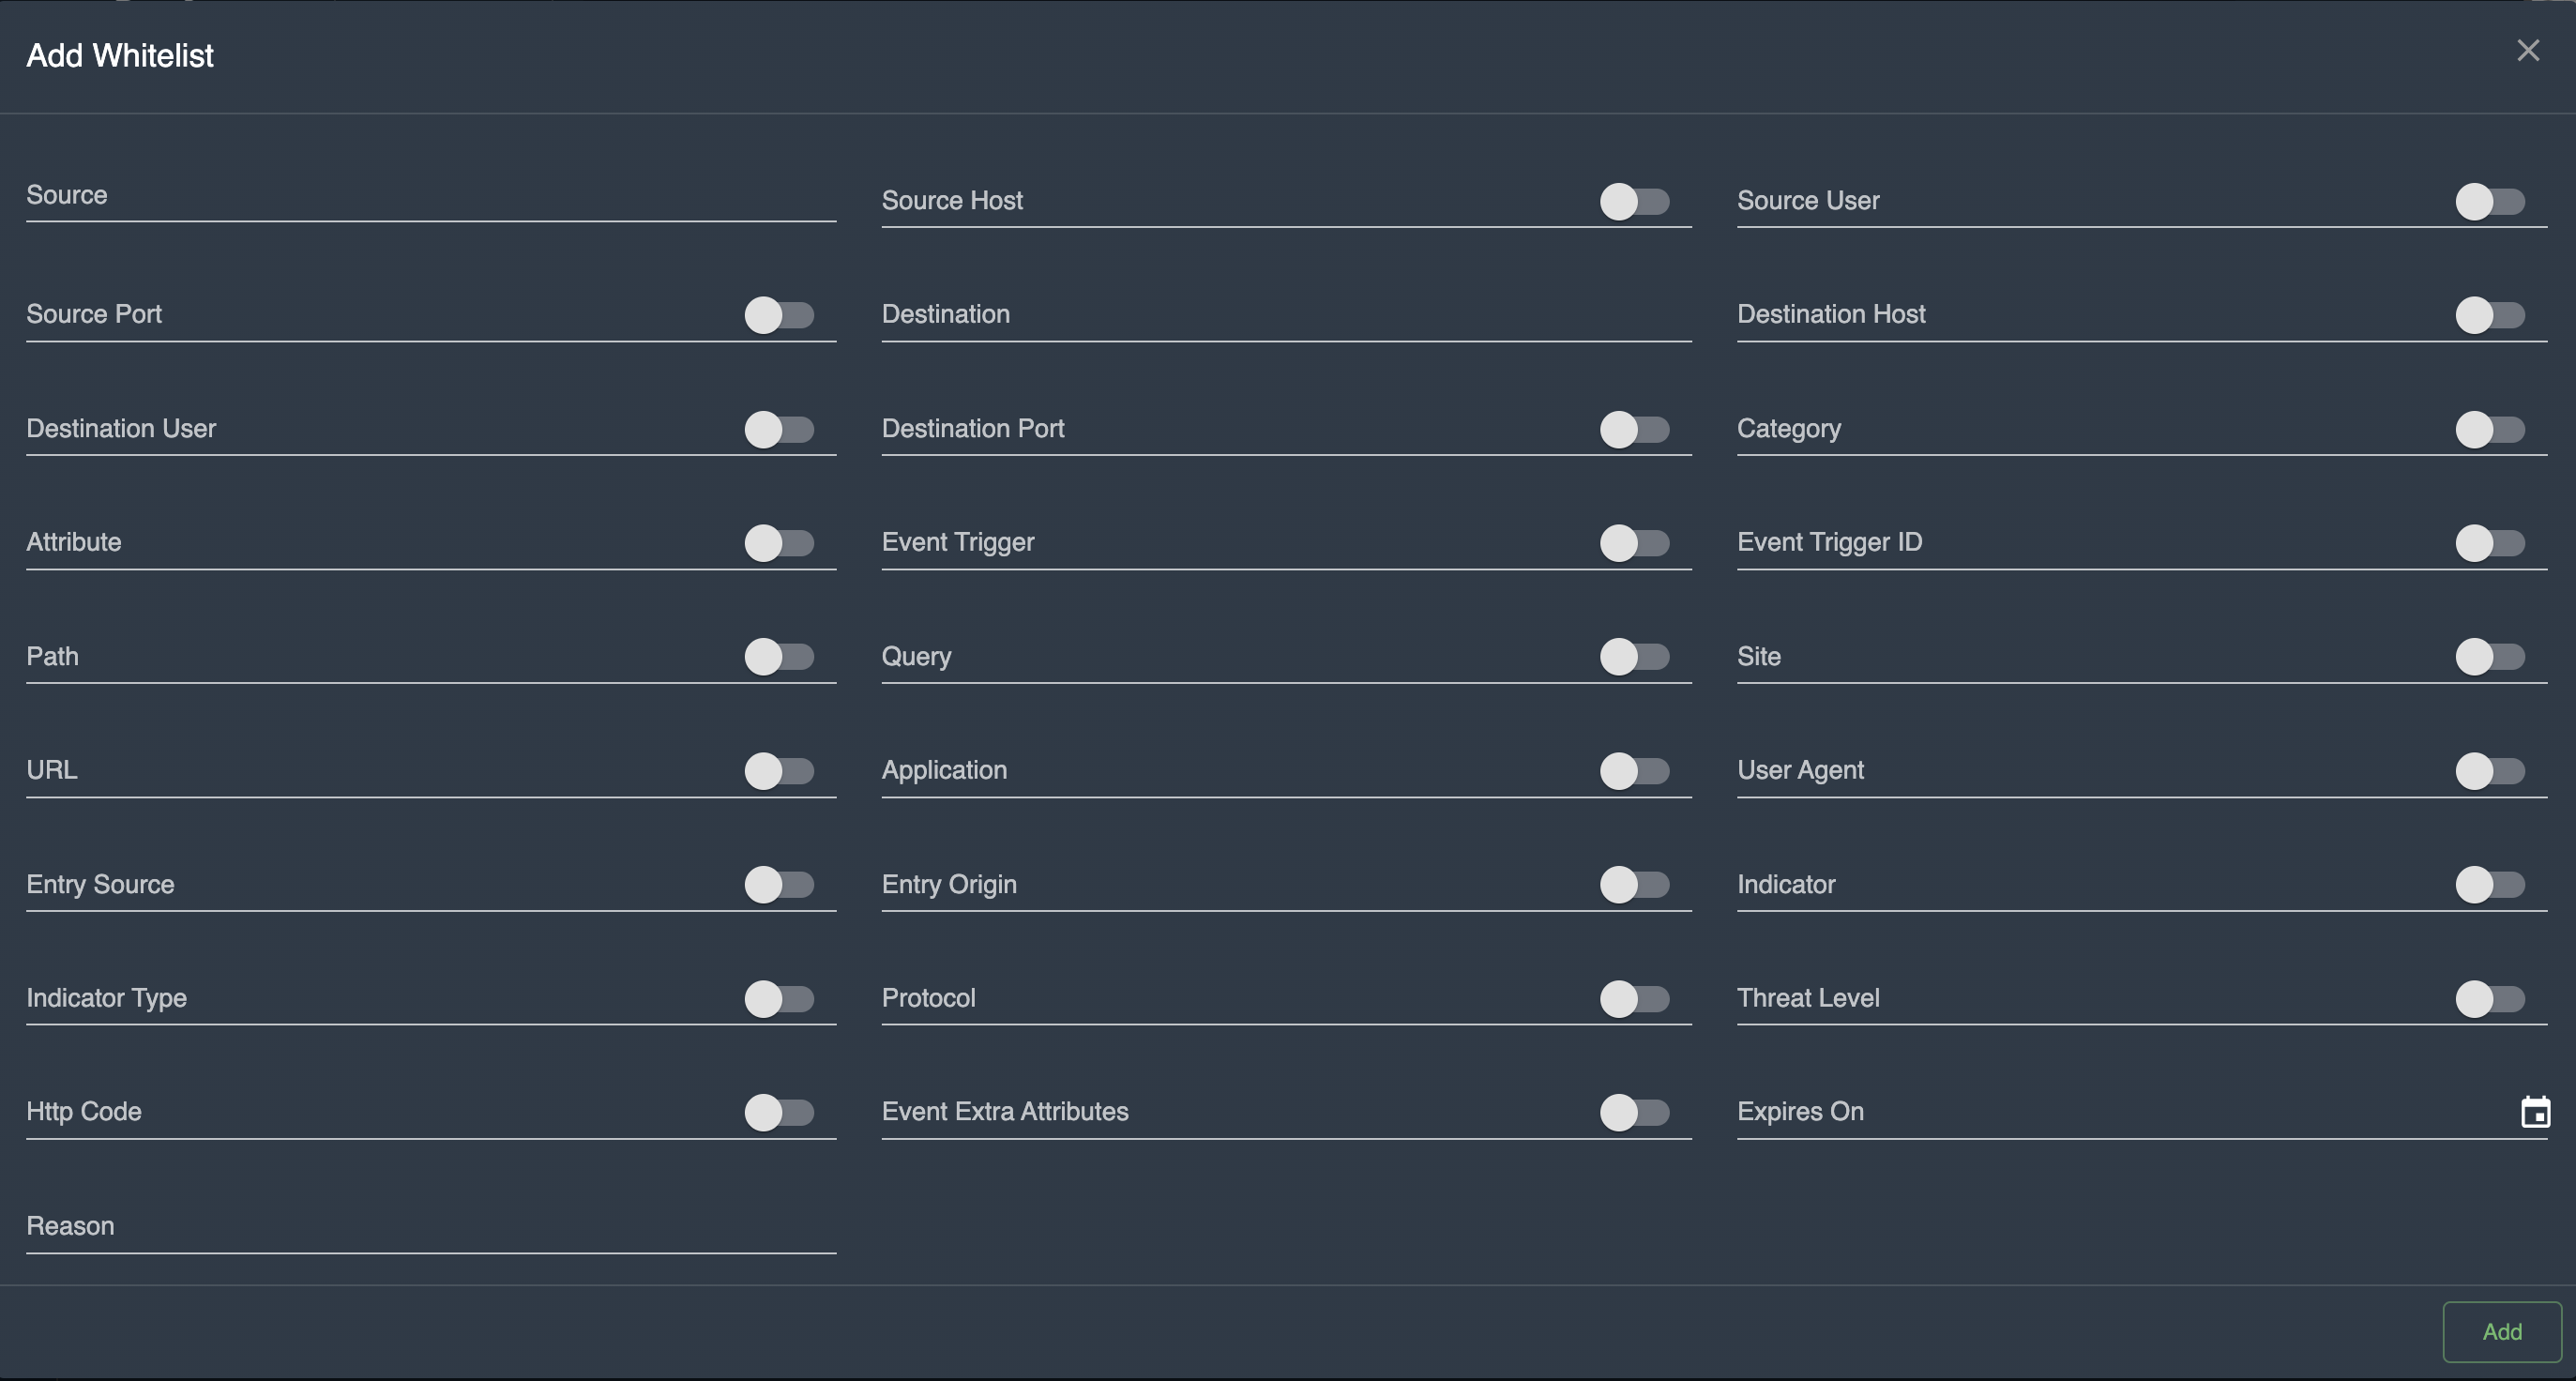This screenshot has width=2576, height=1381.
Task: Turn on the Source Port toggle
Action: [779, 315]
